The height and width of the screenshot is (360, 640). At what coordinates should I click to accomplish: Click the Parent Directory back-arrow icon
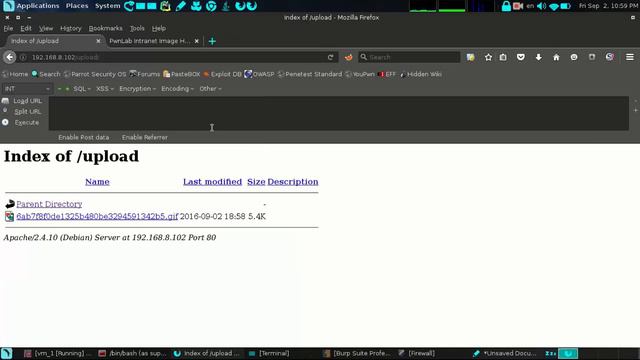pyautogui.click(x=10, y=204)
